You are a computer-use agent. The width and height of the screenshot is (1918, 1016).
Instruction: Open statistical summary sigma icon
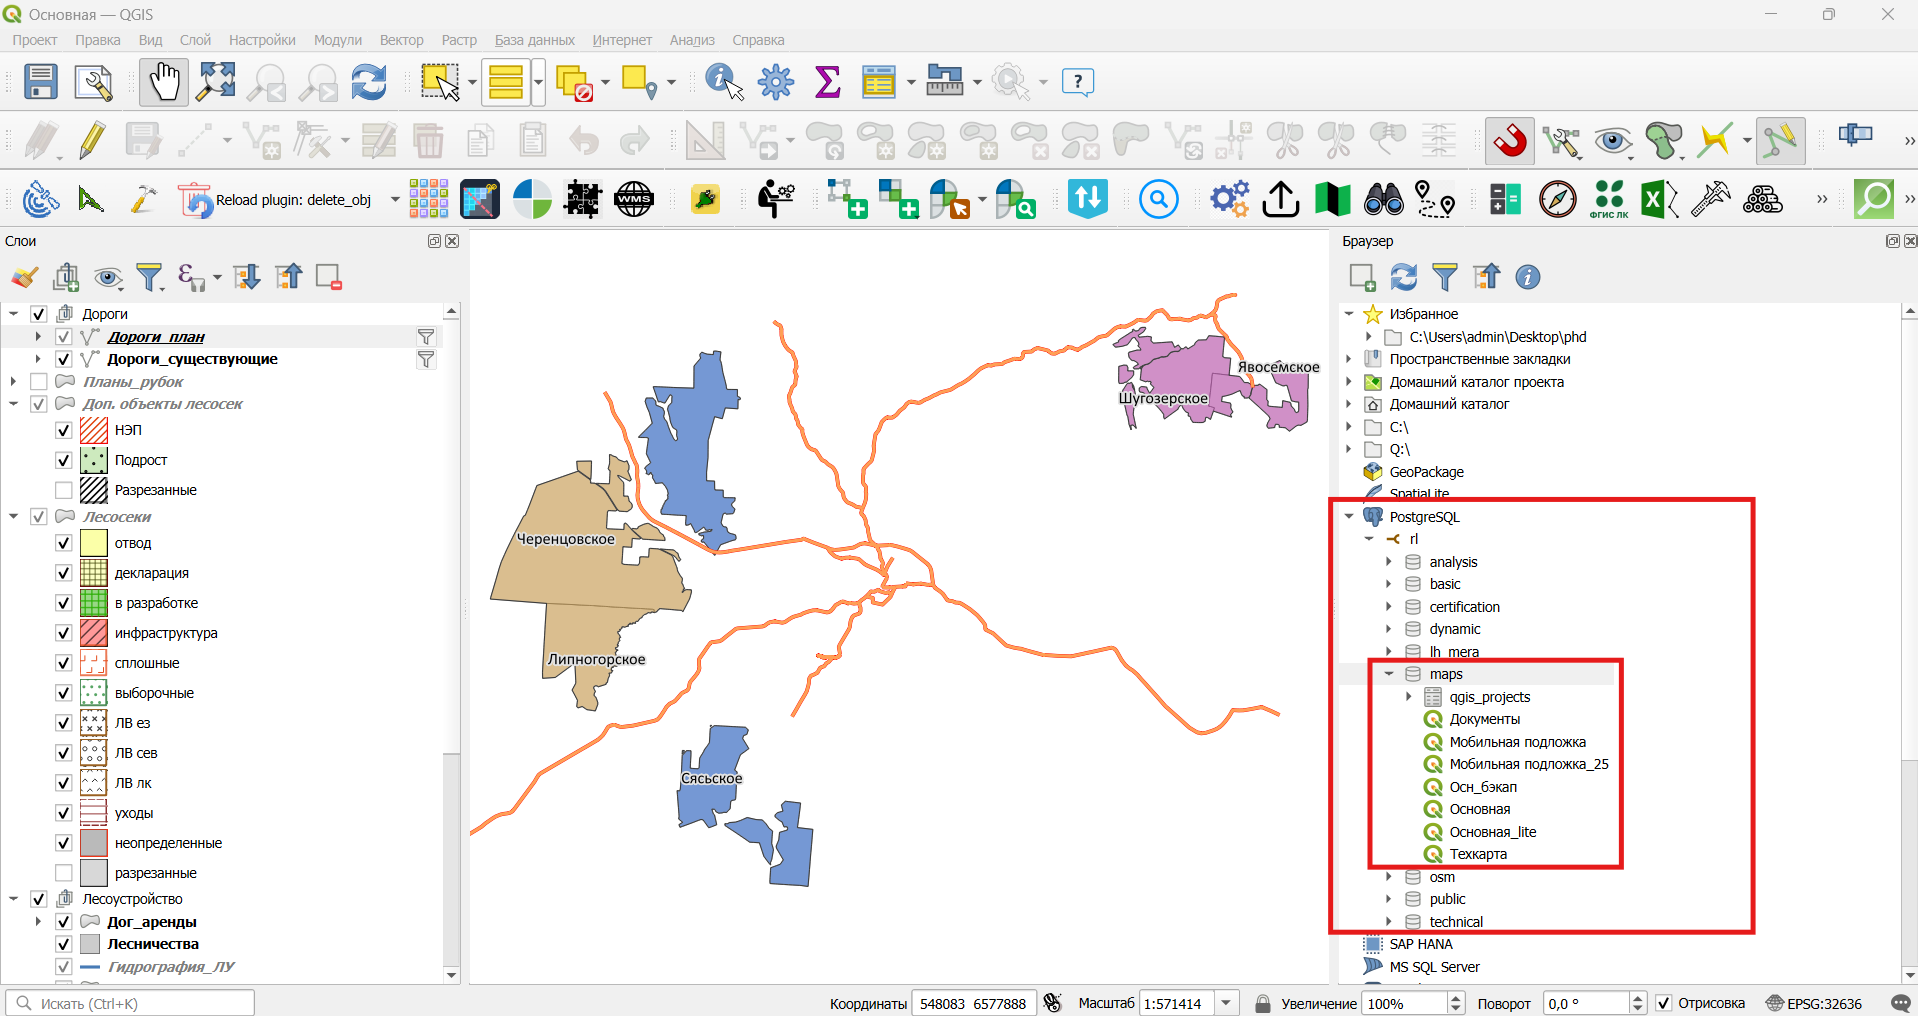827,82
